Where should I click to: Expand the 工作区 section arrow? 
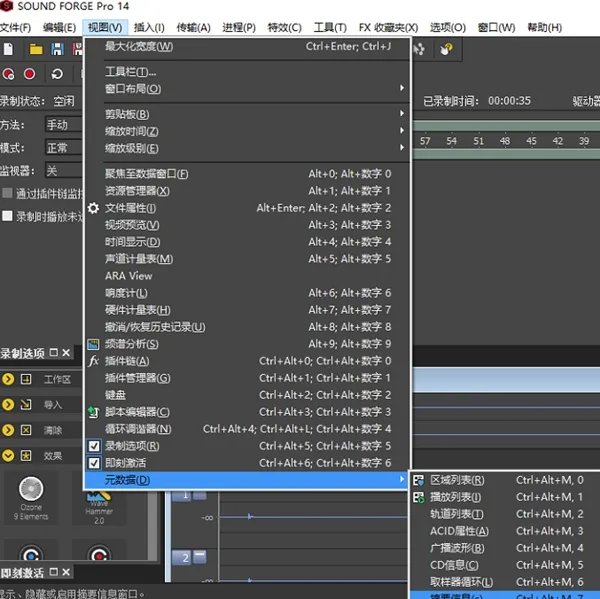(8, 379)
